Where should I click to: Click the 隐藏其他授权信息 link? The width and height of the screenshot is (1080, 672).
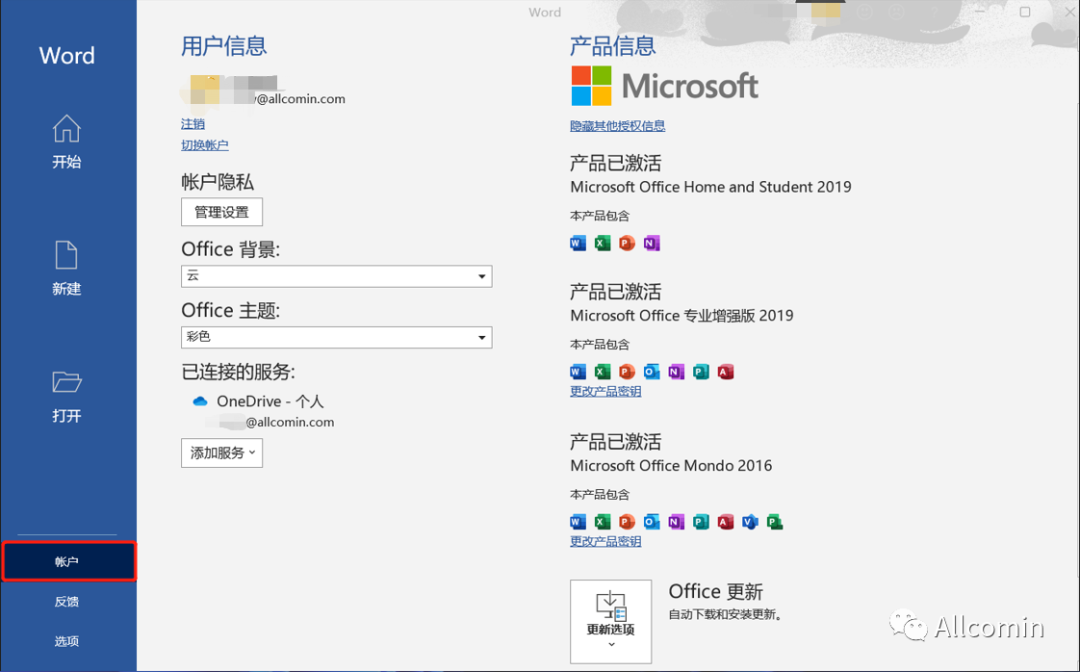[617, 126]
